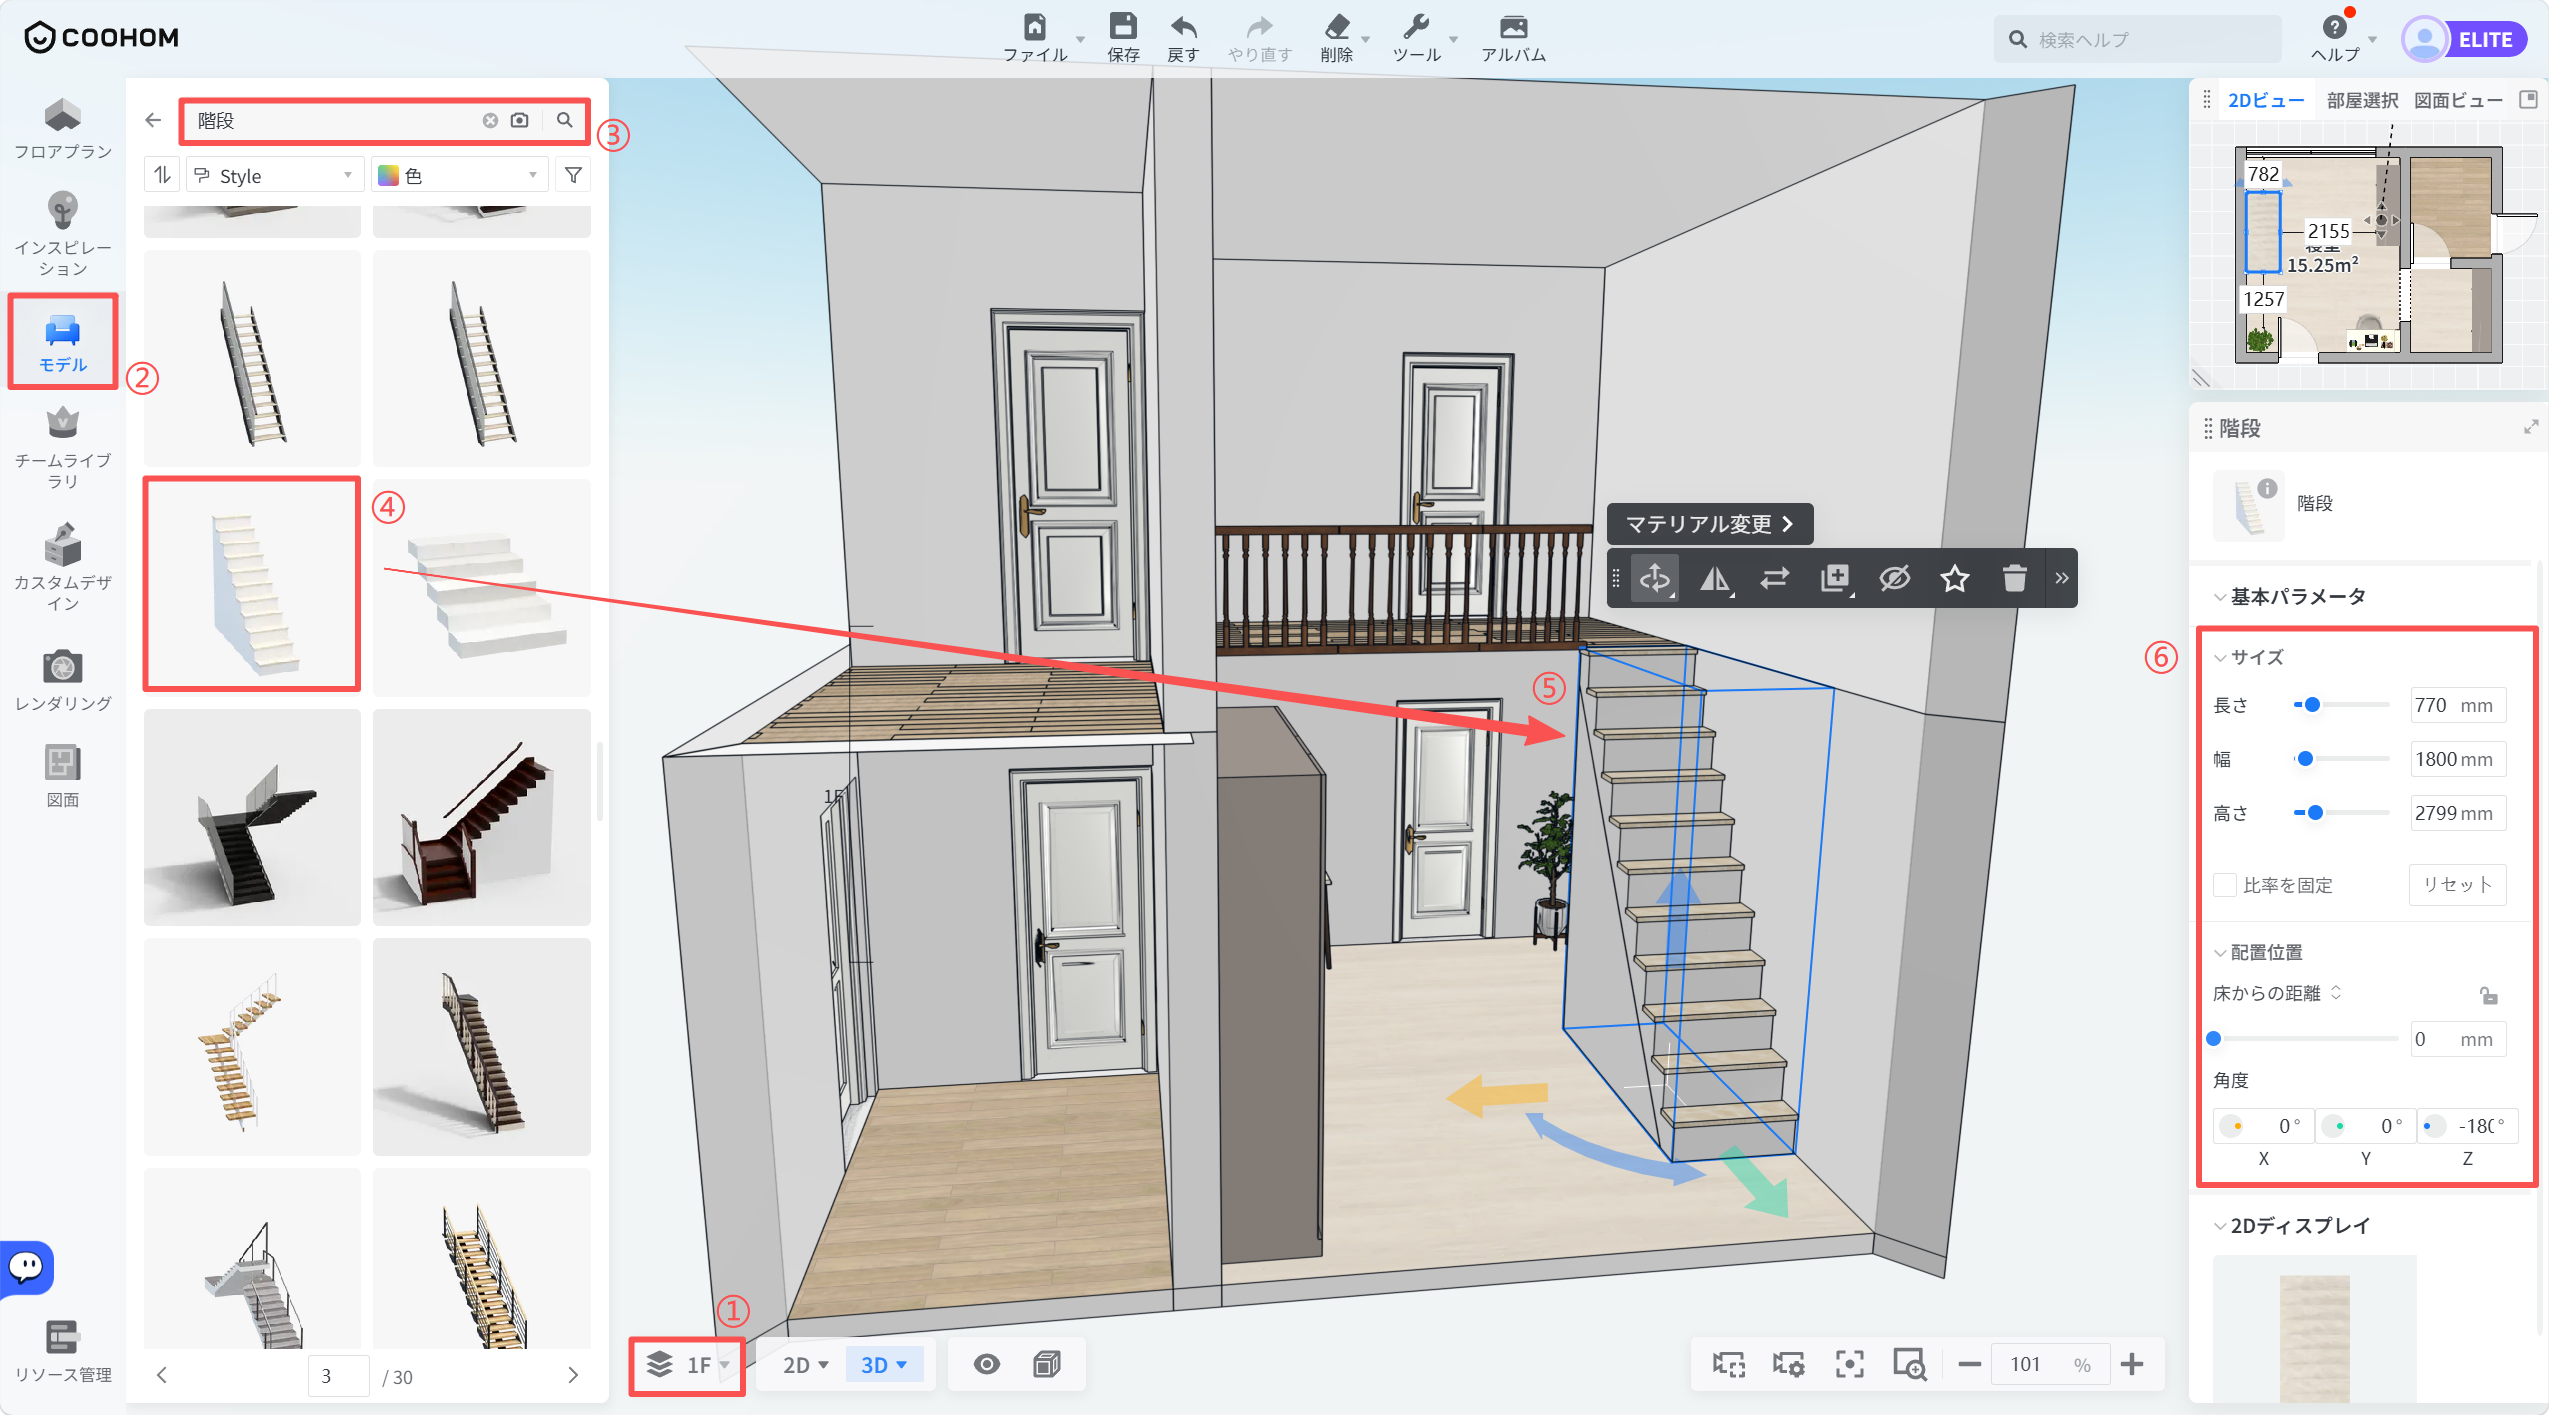Screen dimensions: 2549x1415
Task: Expand the 階段 properties panel
Action: [2531, 427]
